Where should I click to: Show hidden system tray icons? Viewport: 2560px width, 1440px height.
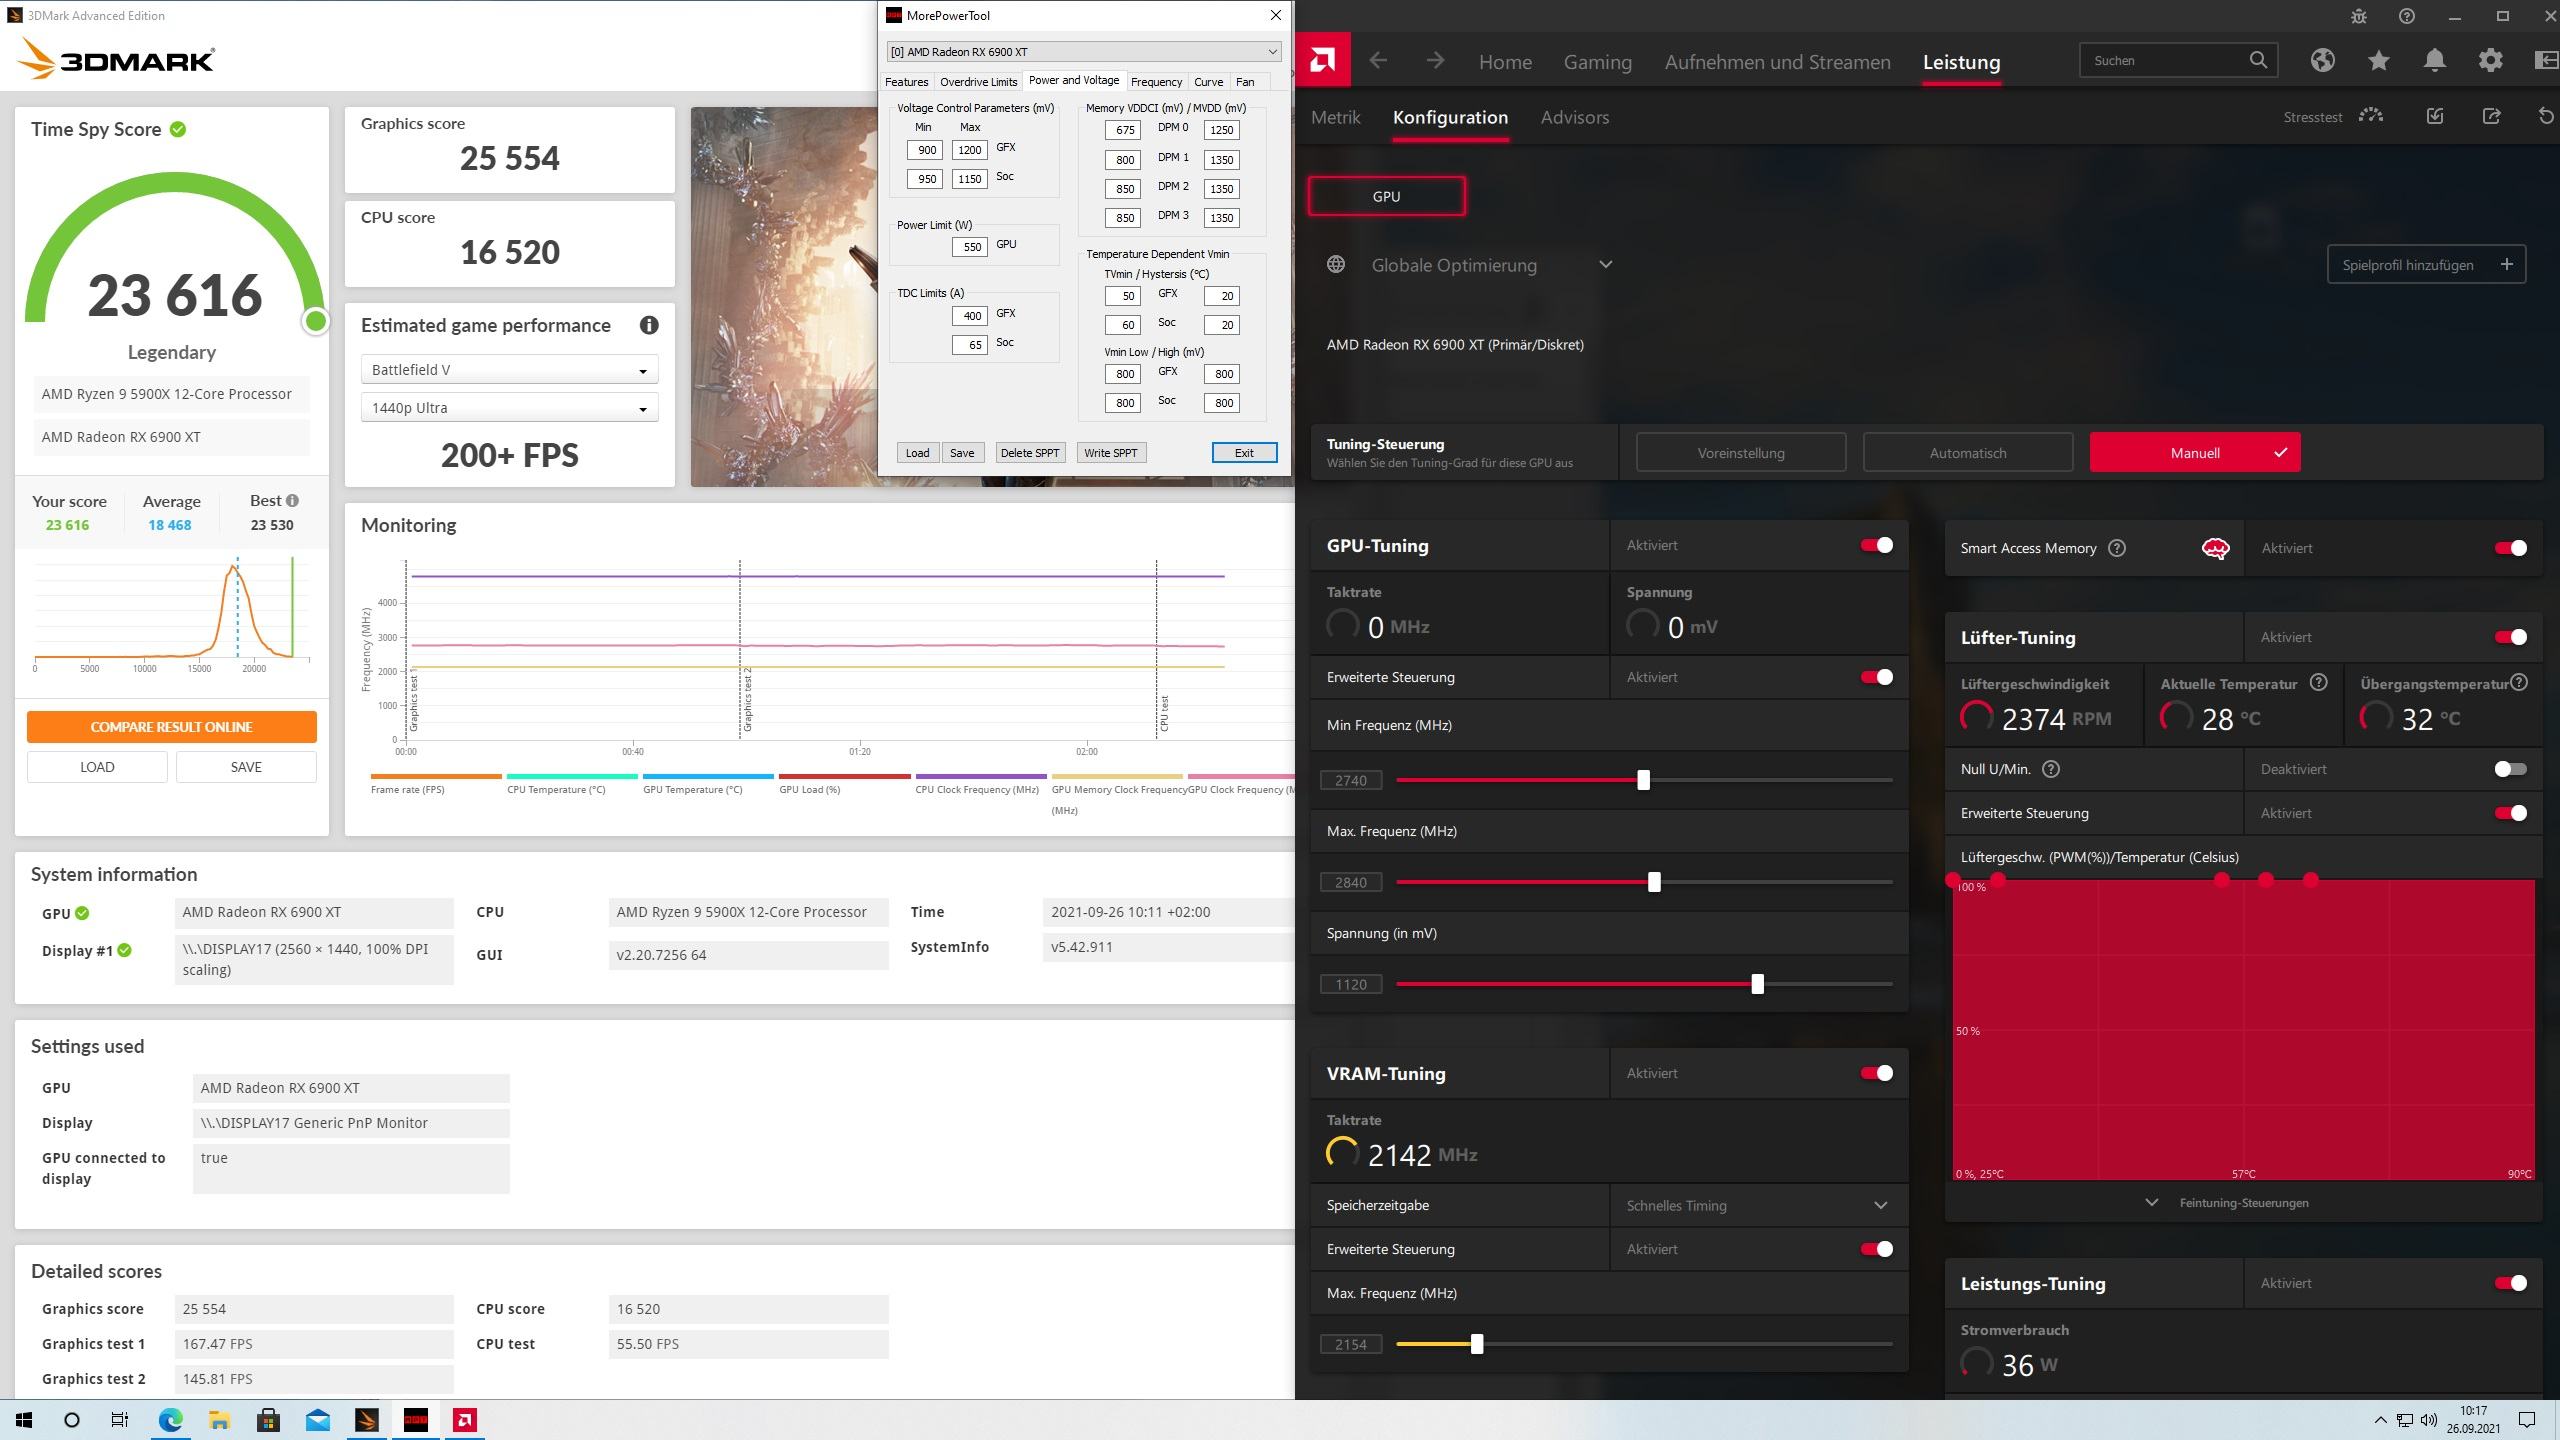pos(2380,1420)
